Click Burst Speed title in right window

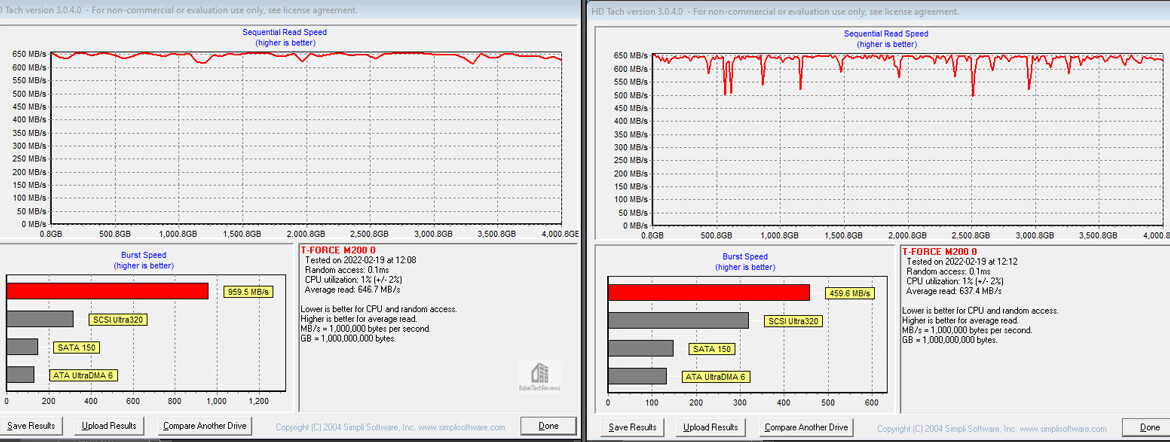point(745,256)
